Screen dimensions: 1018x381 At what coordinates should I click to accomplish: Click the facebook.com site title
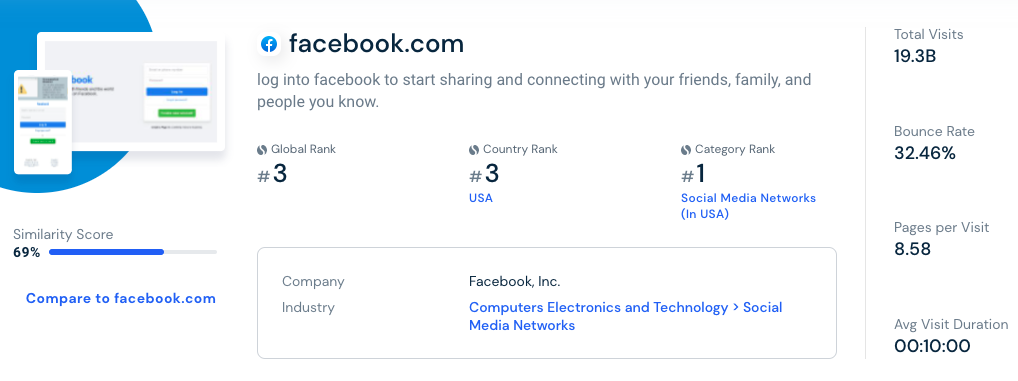(377, 44)
